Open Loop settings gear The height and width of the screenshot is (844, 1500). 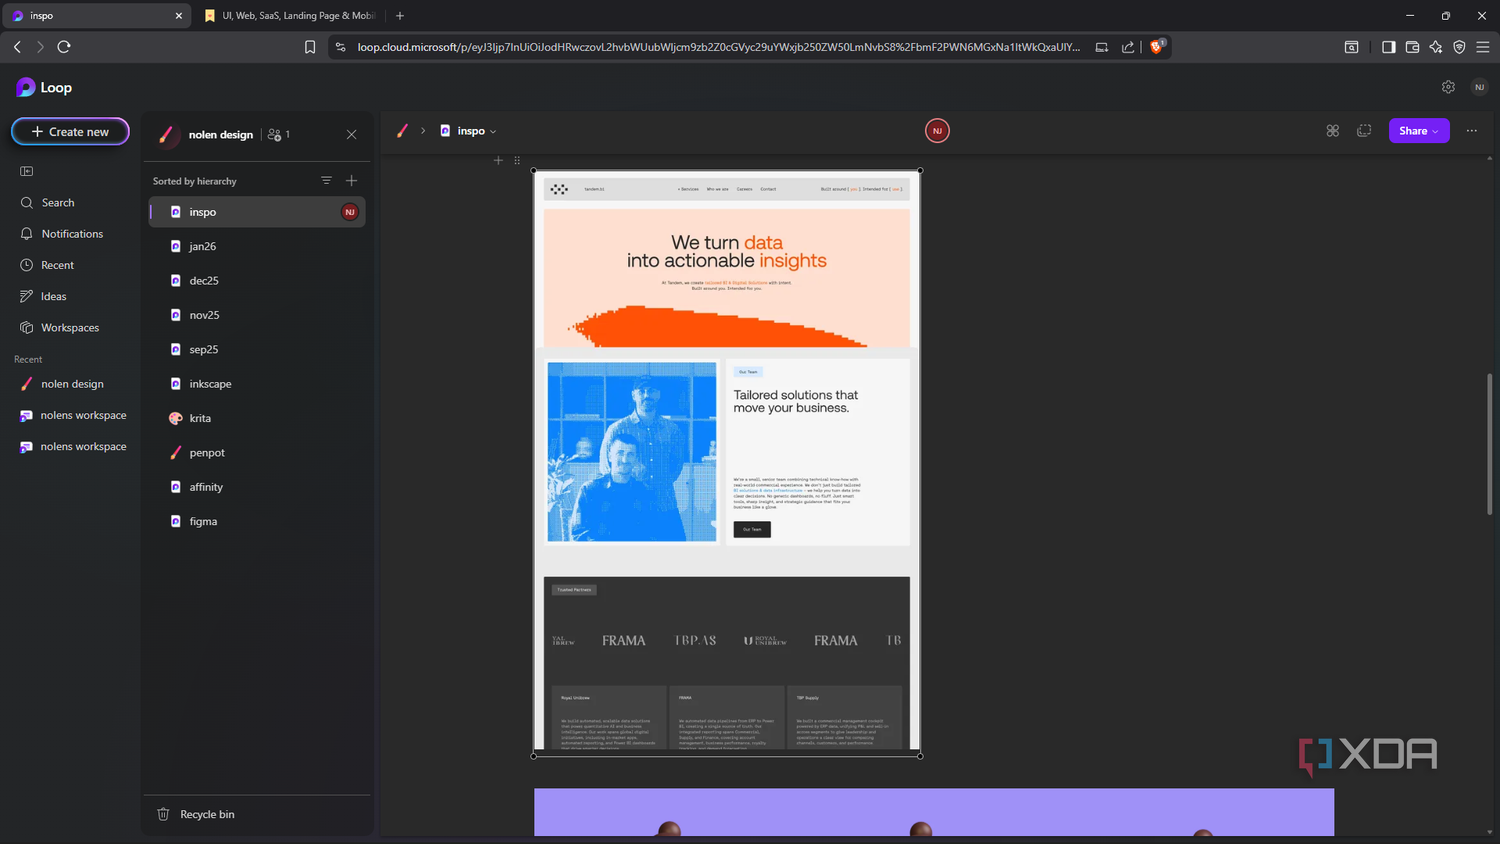click(x=1448, y=87)
